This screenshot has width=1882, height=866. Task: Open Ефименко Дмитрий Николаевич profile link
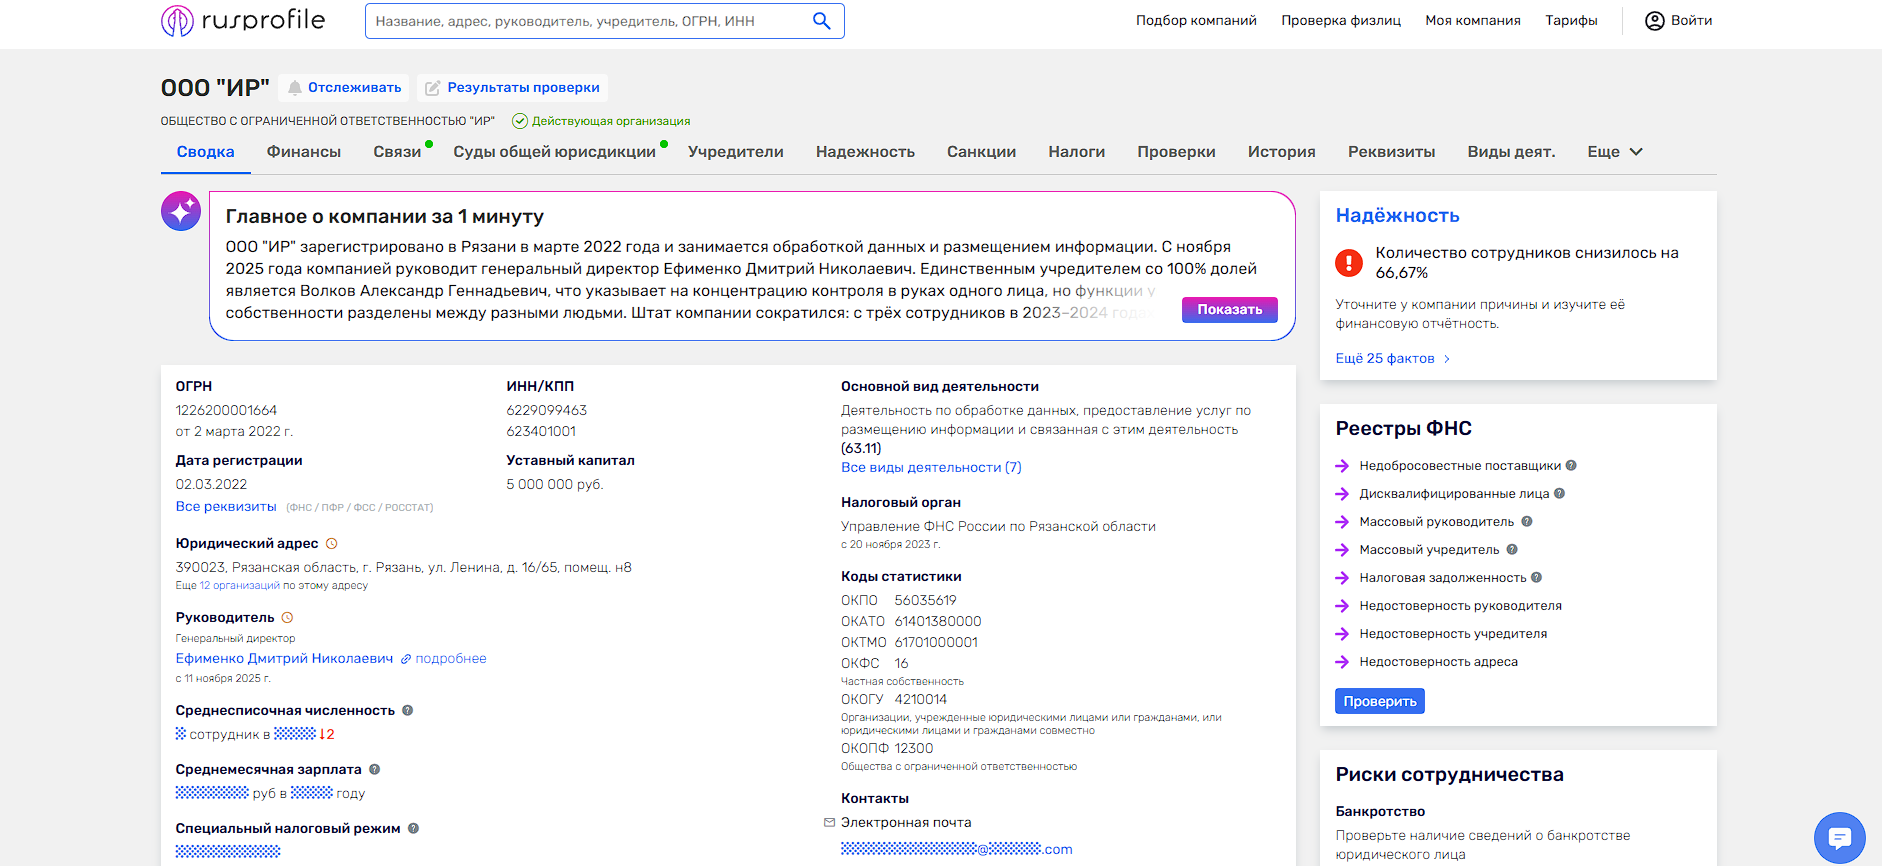click(x=284, y=659)
